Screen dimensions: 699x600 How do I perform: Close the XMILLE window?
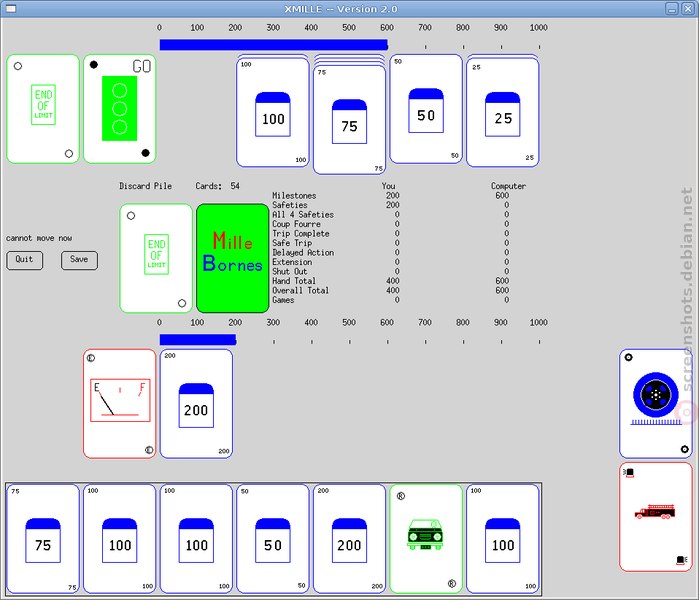688,9
